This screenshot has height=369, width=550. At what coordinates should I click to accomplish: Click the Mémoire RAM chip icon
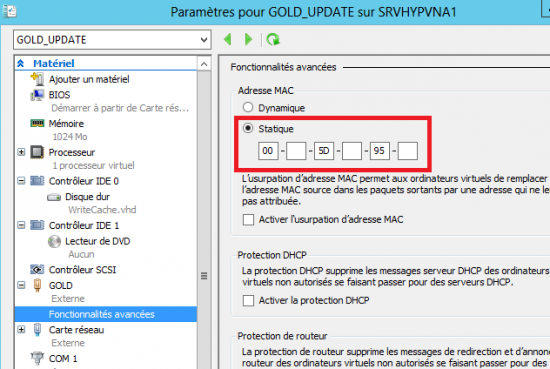[x=37, y=123]
